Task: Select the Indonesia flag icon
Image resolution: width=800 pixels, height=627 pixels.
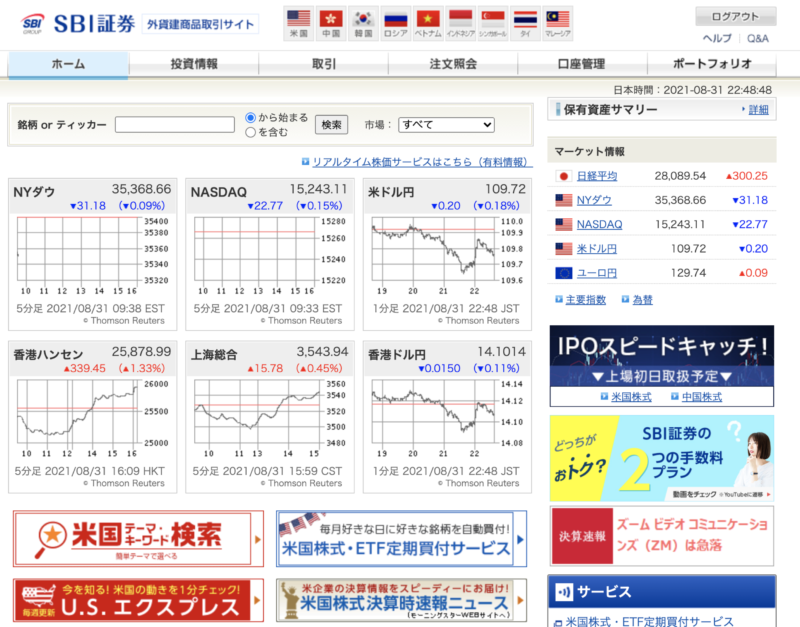Action: (460, 23)
